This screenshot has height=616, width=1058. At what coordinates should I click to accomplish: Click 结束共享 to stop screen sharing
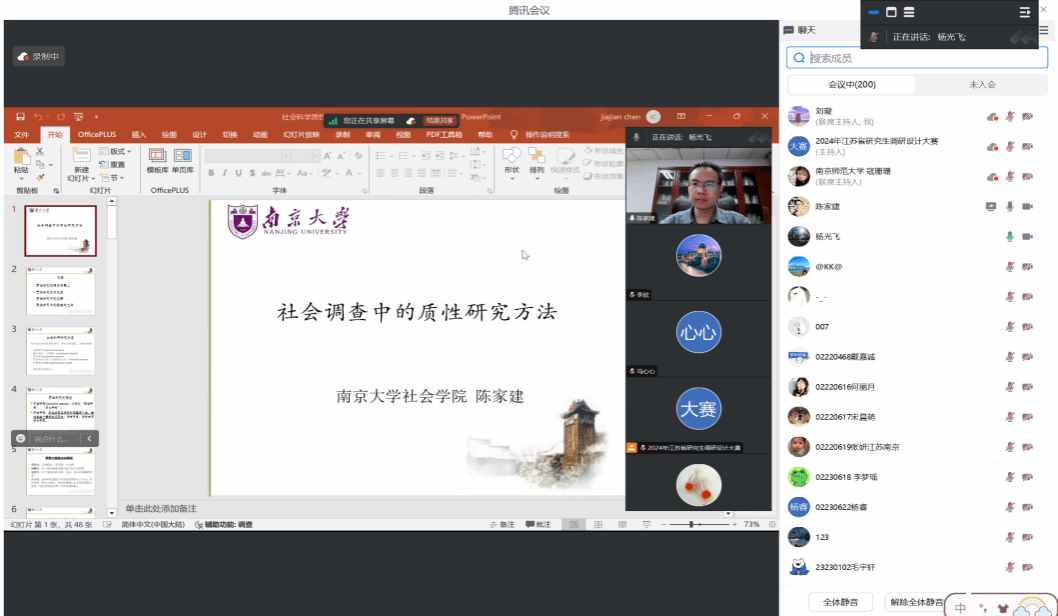click(440, 121)
